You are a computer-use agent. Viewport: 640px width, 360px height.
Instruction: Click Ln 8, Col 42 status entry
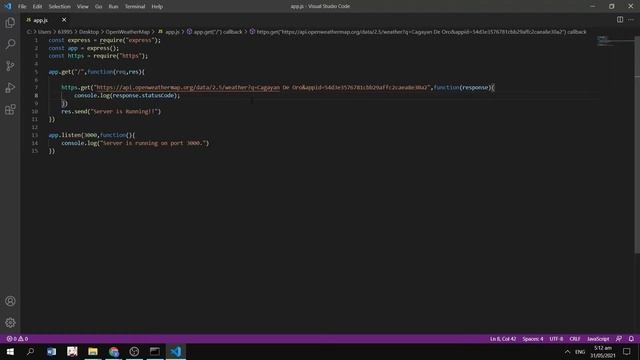click(x=503, y=339)
